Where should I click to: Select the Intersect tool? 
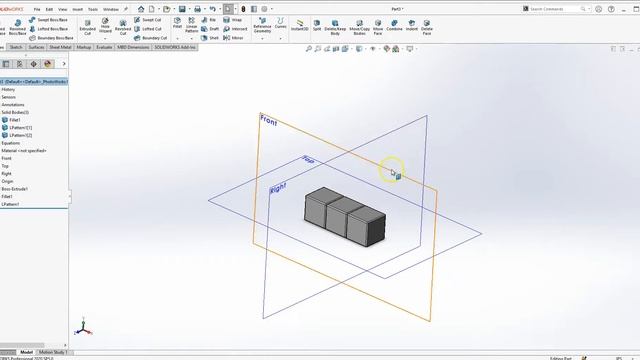pos(235,29)
